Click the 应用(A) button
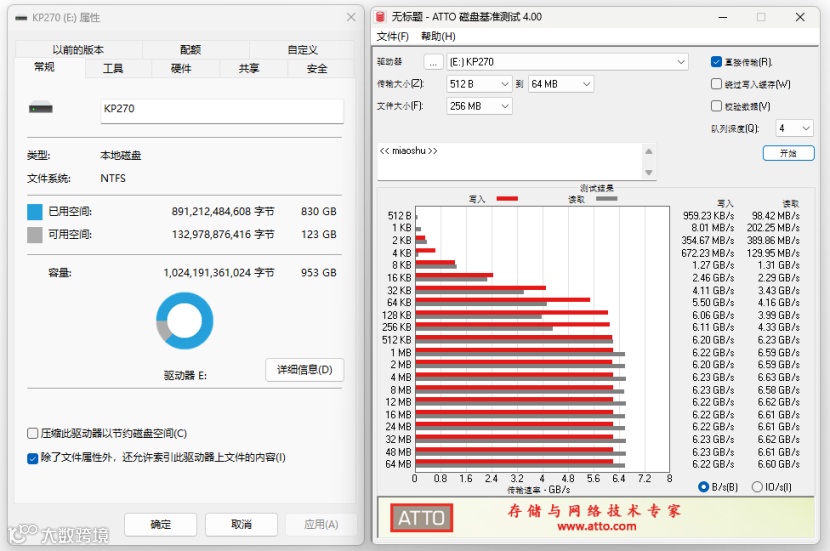 321,525
